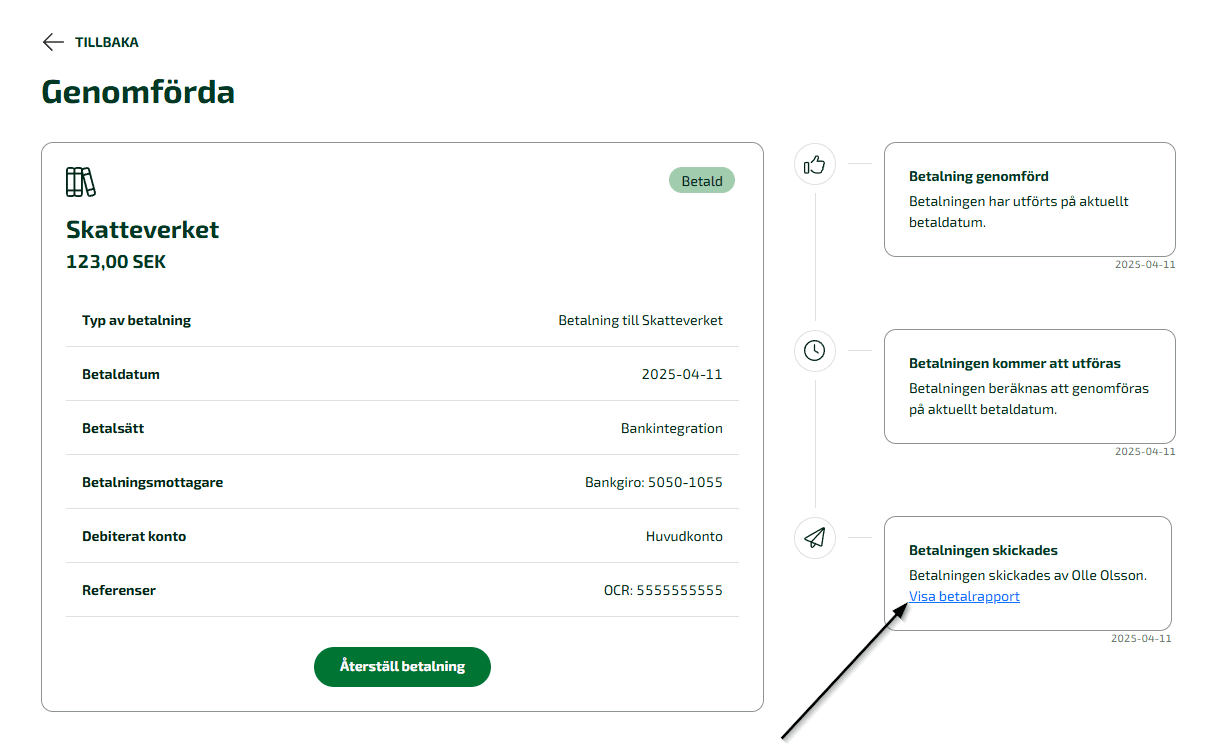Click the date under Betalningen skickades card
This screenshot has height=755, width=1208.
tap(1141, 638)
